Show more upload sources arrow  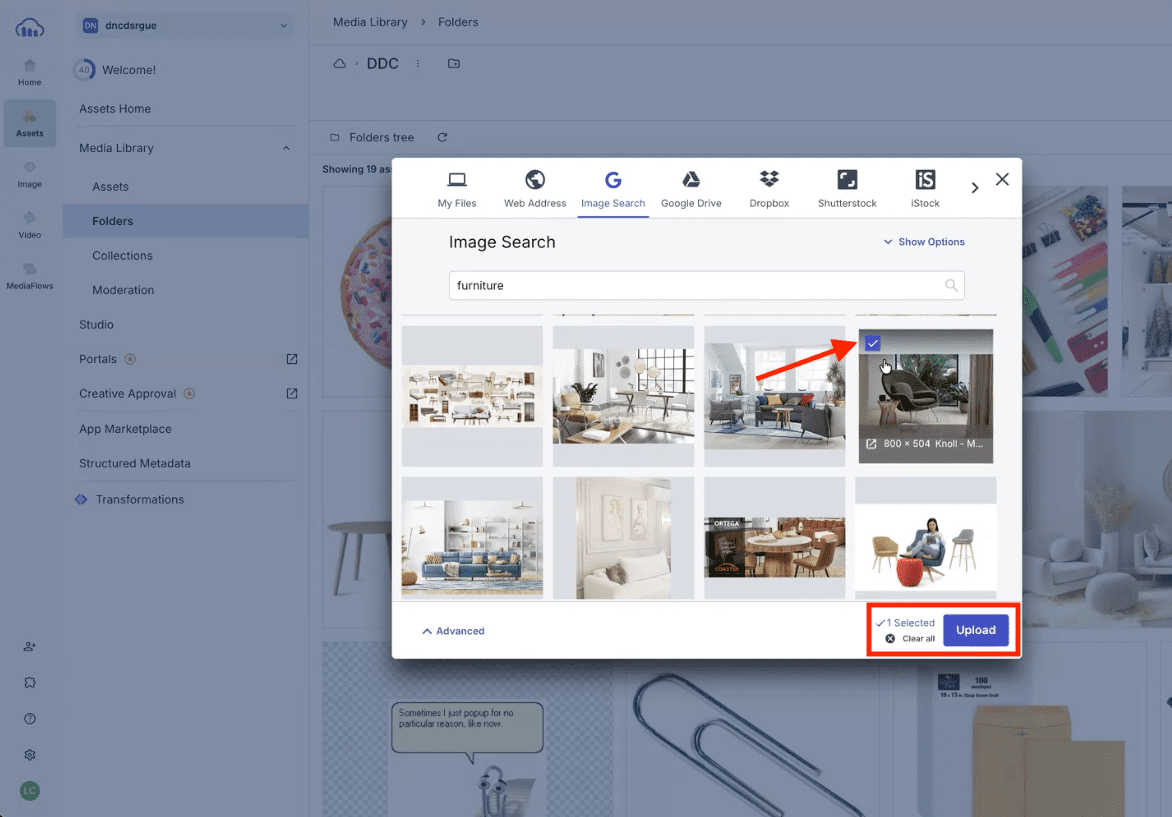(x=975, y=188)
